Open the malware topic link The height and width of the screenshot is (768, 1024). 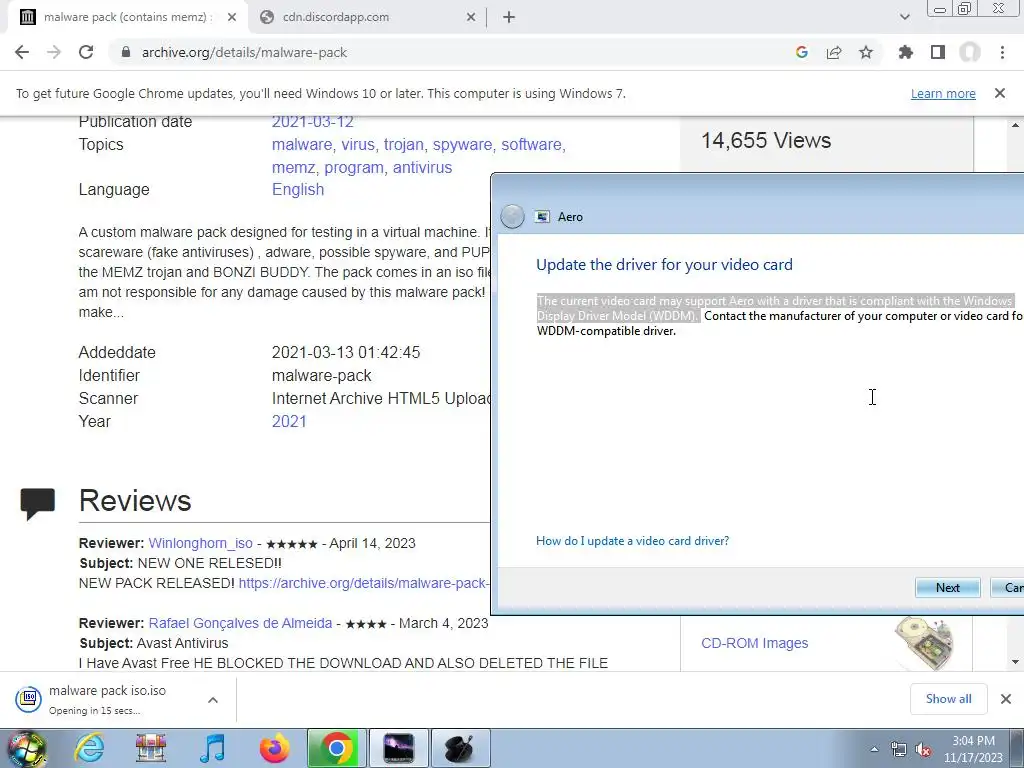tap(302, 144)
